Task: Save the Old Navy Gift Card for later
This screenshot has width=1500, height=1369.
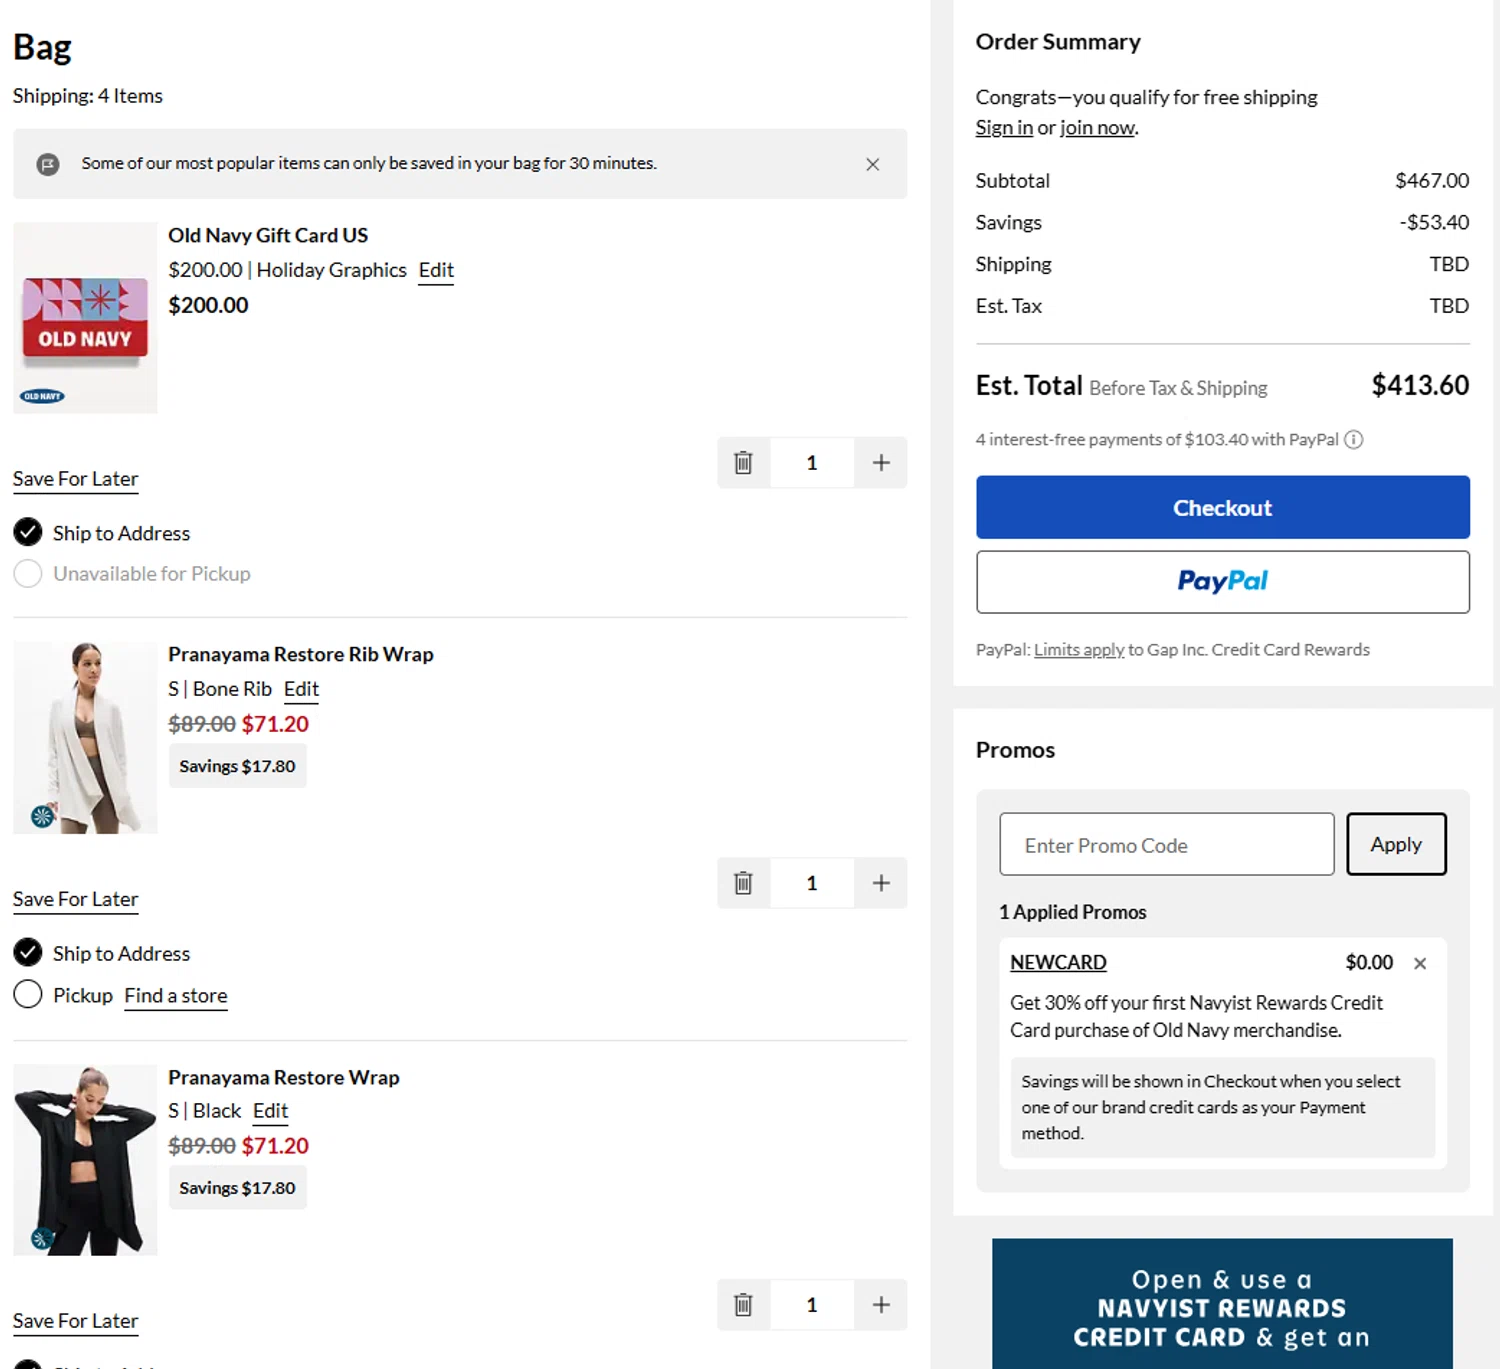Action: point(76,479)
